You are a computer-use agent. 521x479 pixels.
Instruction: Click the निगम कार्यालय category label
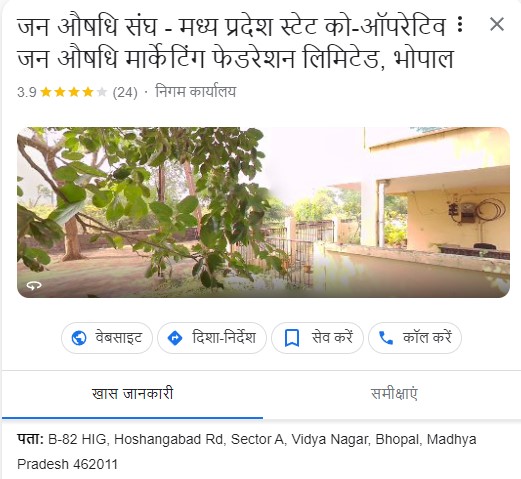196,92
